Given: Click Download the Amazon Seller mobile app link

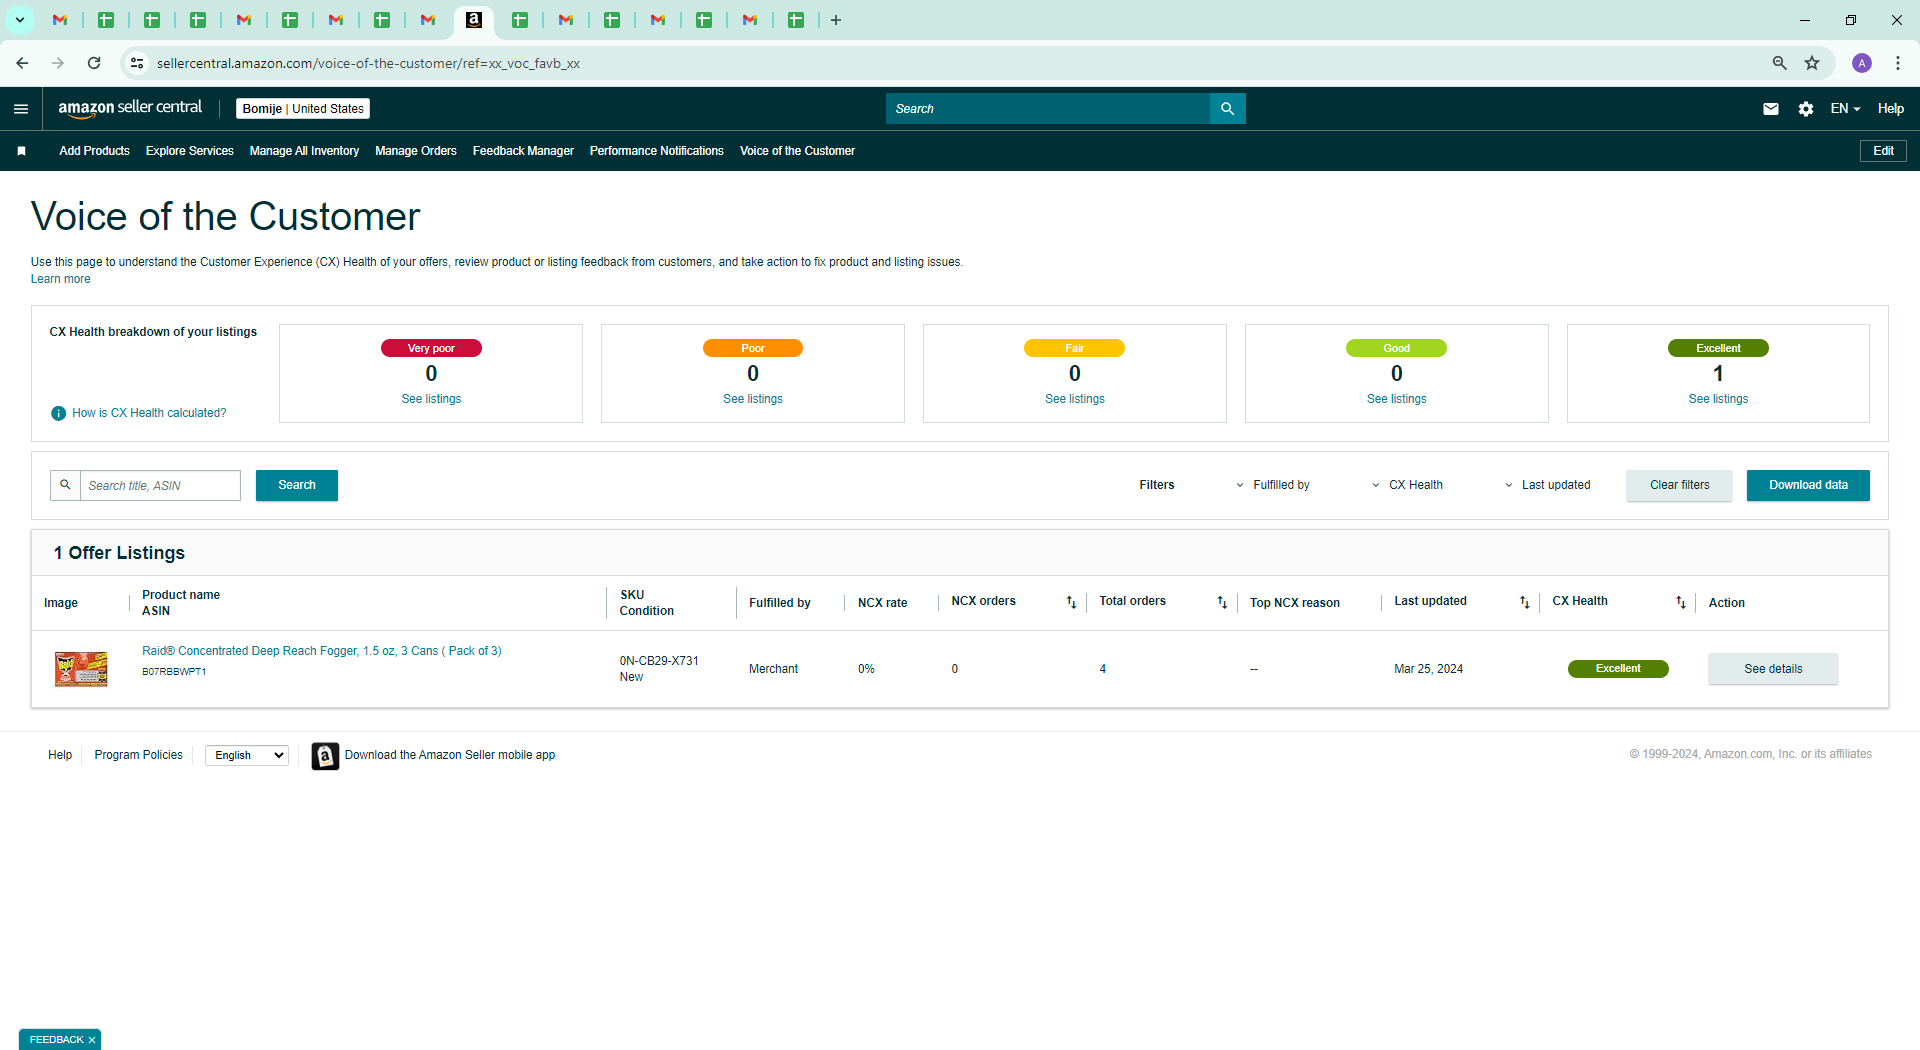Looking at the screenshot, I should [x=450, y=755].
